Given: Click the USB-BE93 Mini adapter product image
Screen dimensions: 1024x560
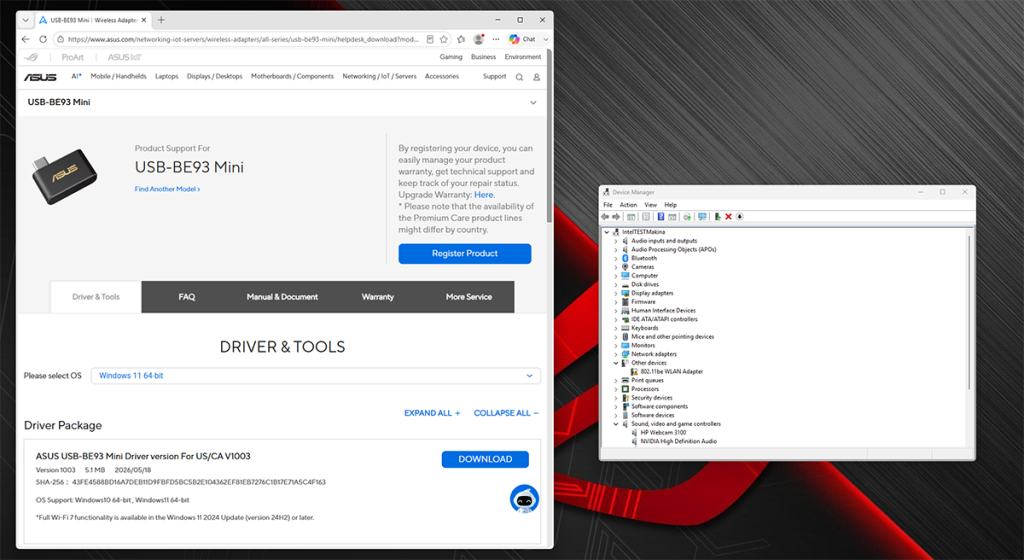Looking at the screenshot, I should (64, 176).
